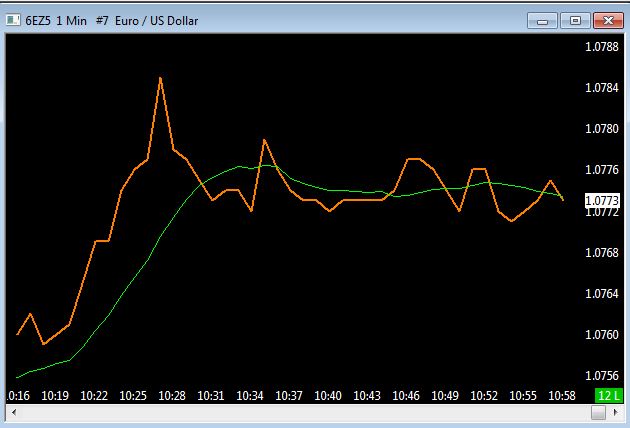Click the 1.0780 price axis label
Screen dimensions: 630x428
point(602,129)
